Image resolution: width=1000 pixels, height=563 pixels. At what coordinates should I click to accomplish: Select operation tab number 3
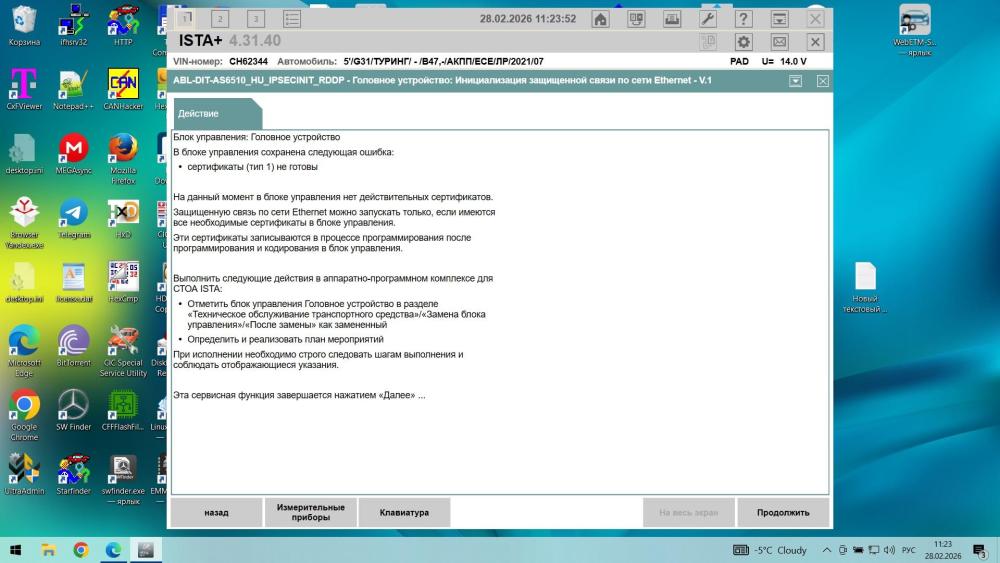coord(256,18)
